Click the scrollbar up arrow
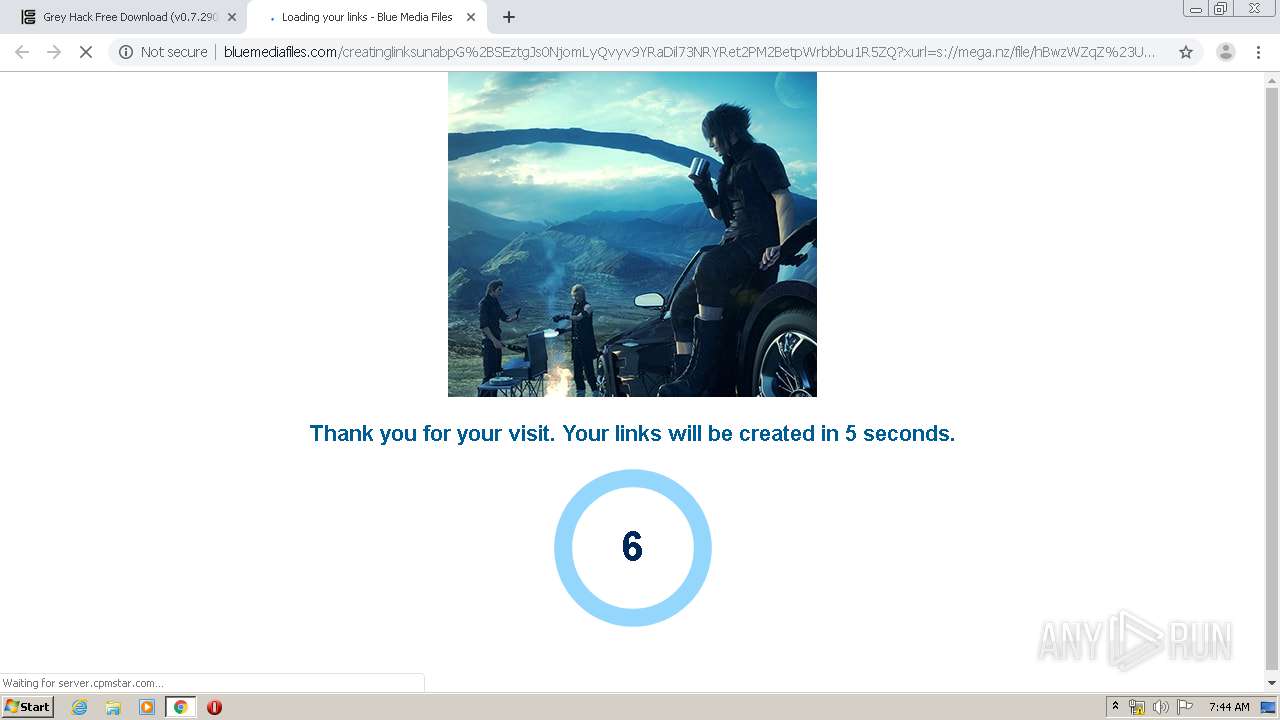Image resolution: width=1280 pixels, height=720 pixels. [x=1272, y=79]
